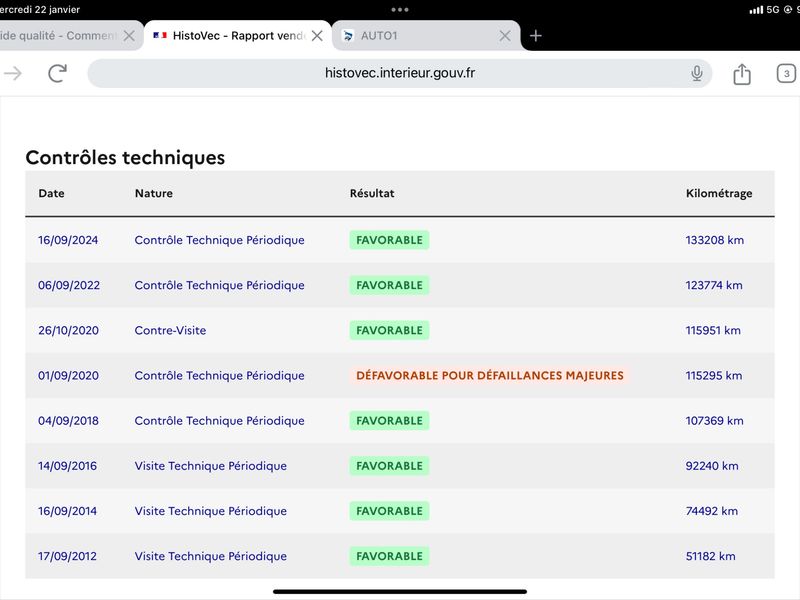Click Visite Technique Périodique in 17/09/2012 row
This screenshot has height=600, width=800.
pos(211,556)
